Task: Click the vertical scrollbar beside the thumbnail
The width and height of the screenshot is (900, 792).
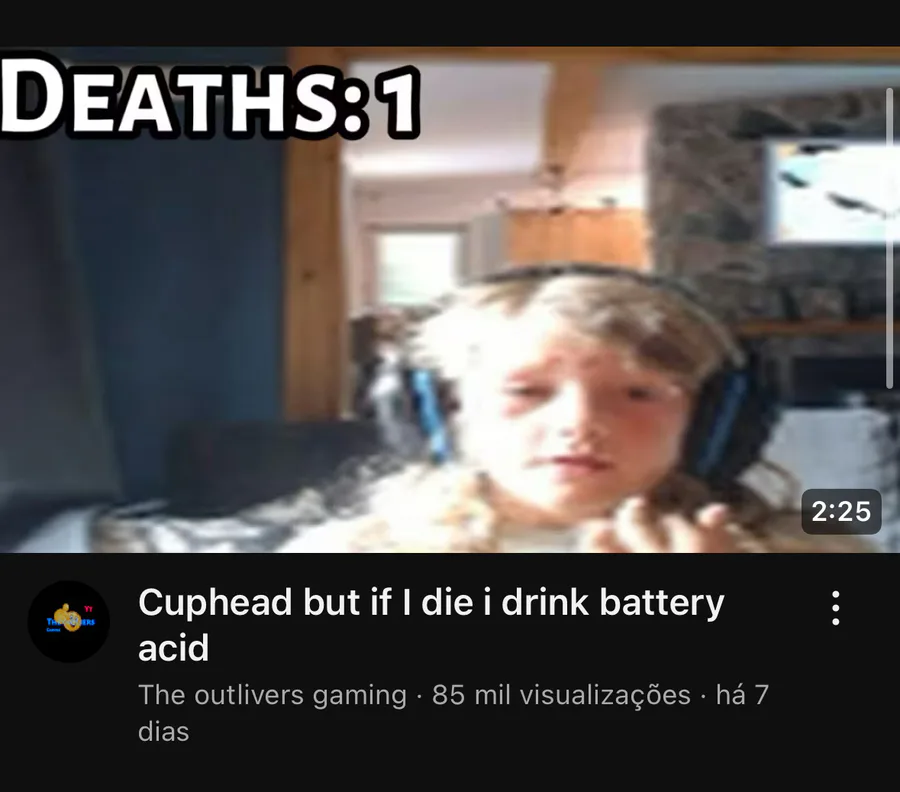Action: coord(890,238)
